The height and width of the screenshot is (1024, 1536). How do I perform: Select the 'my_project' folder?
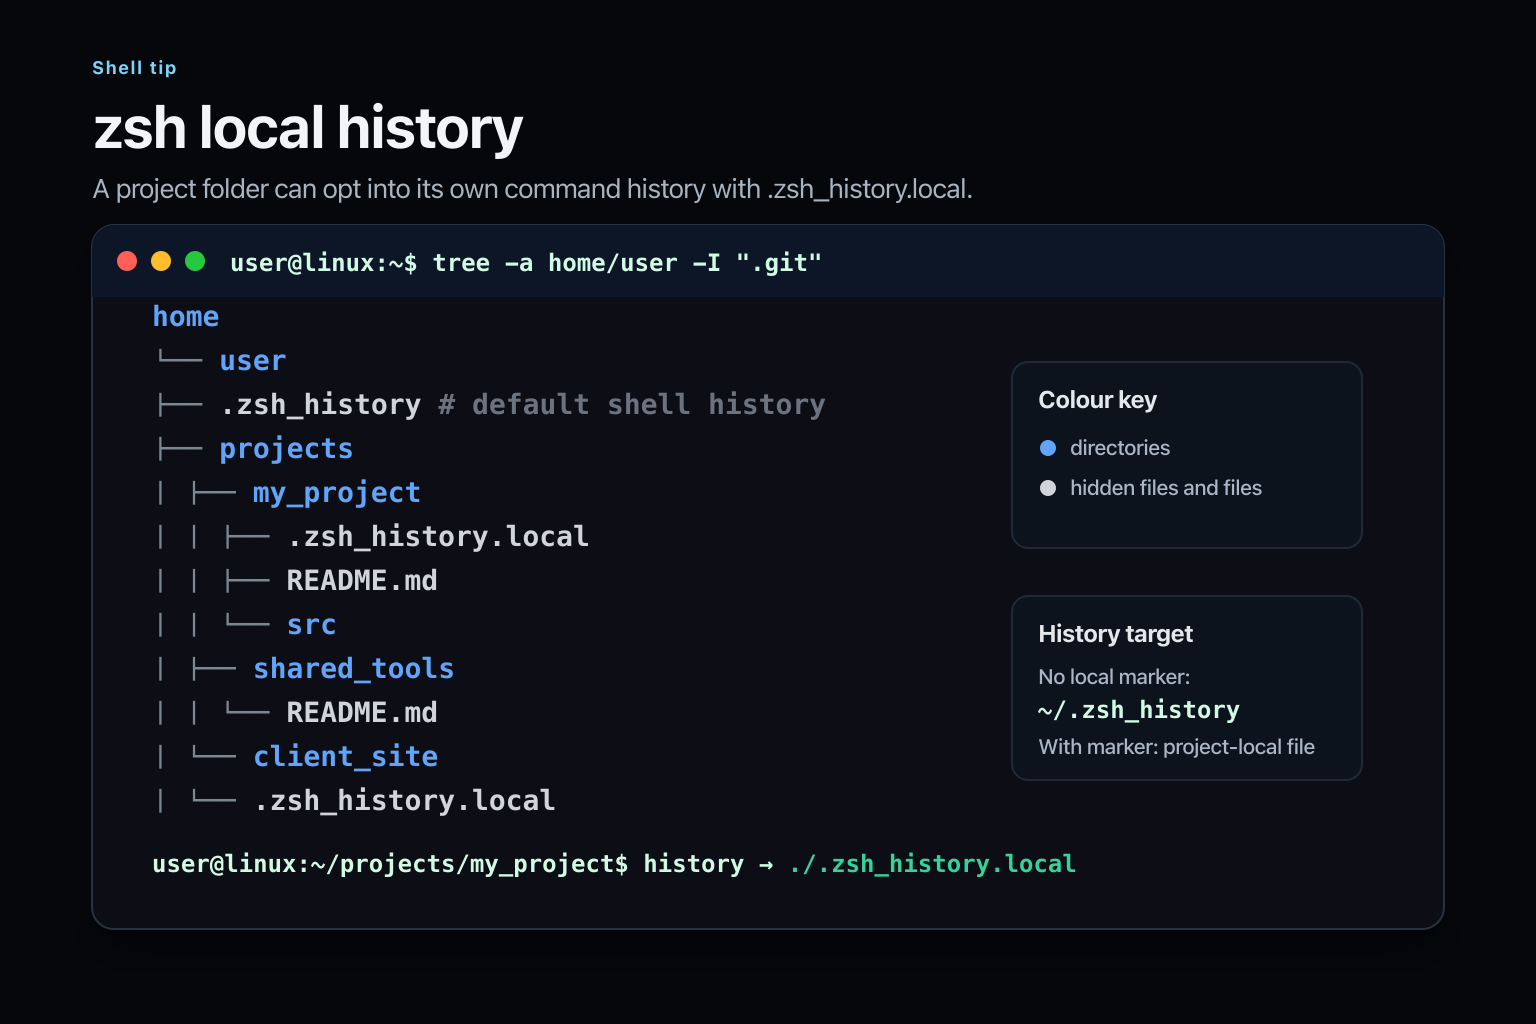pos(337,493)
